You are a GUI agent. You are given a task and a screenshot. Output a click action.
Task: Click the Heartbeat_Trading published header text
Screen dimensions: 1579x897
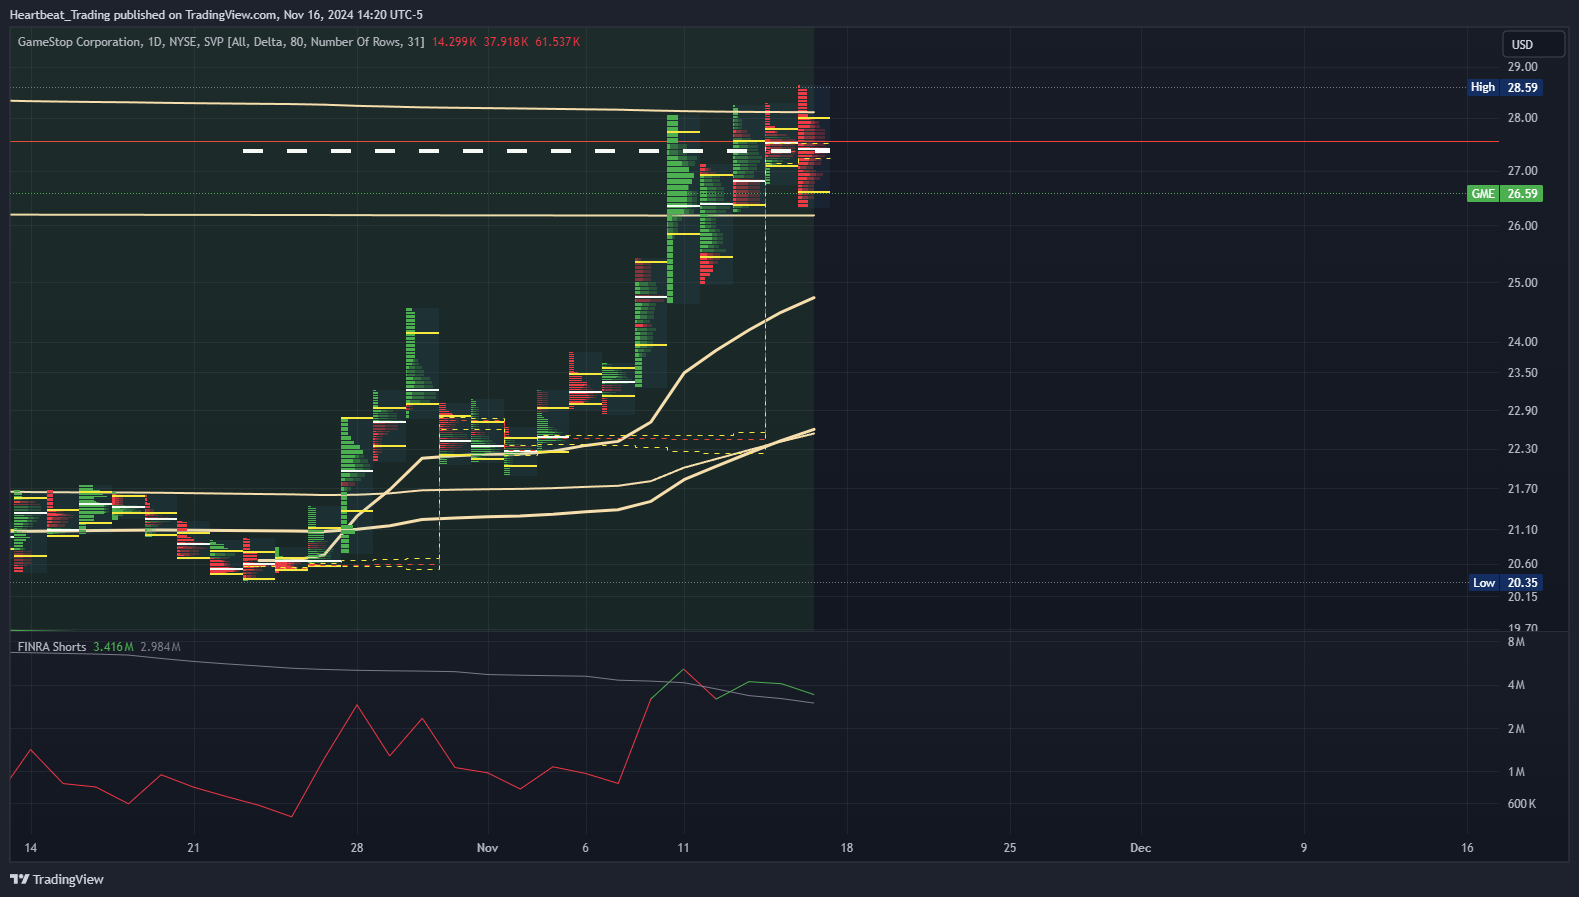(x=216, y=14)
